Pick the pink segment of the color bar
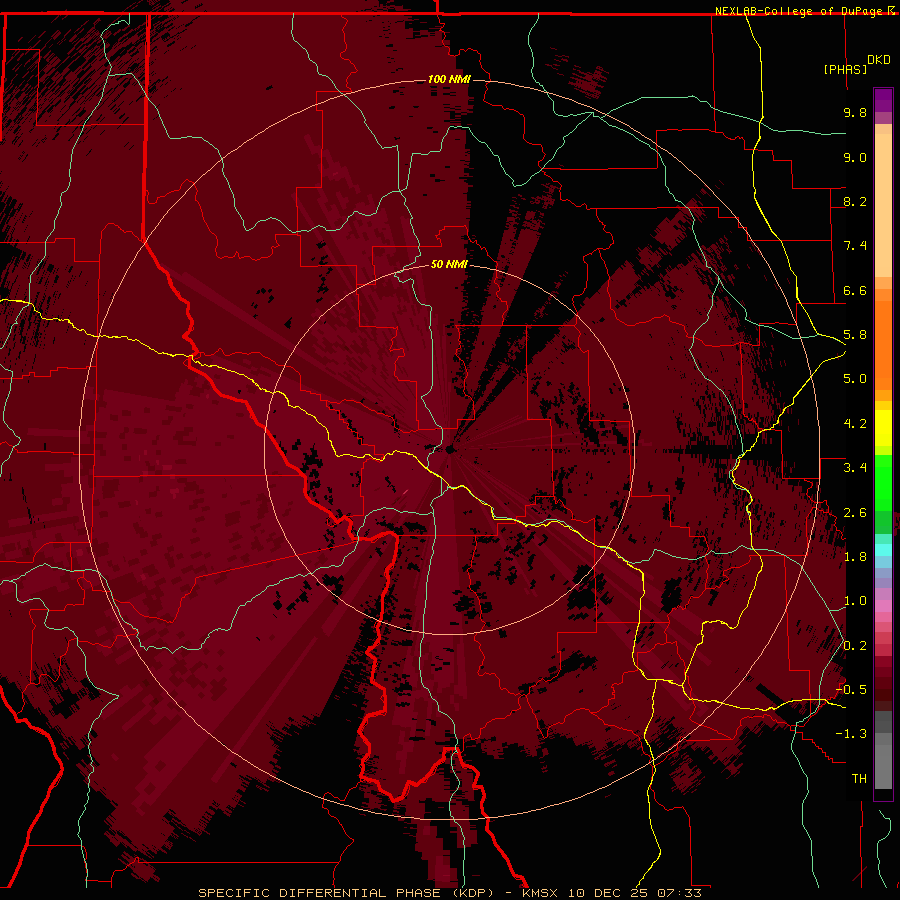900x900 pixels. 883,606
